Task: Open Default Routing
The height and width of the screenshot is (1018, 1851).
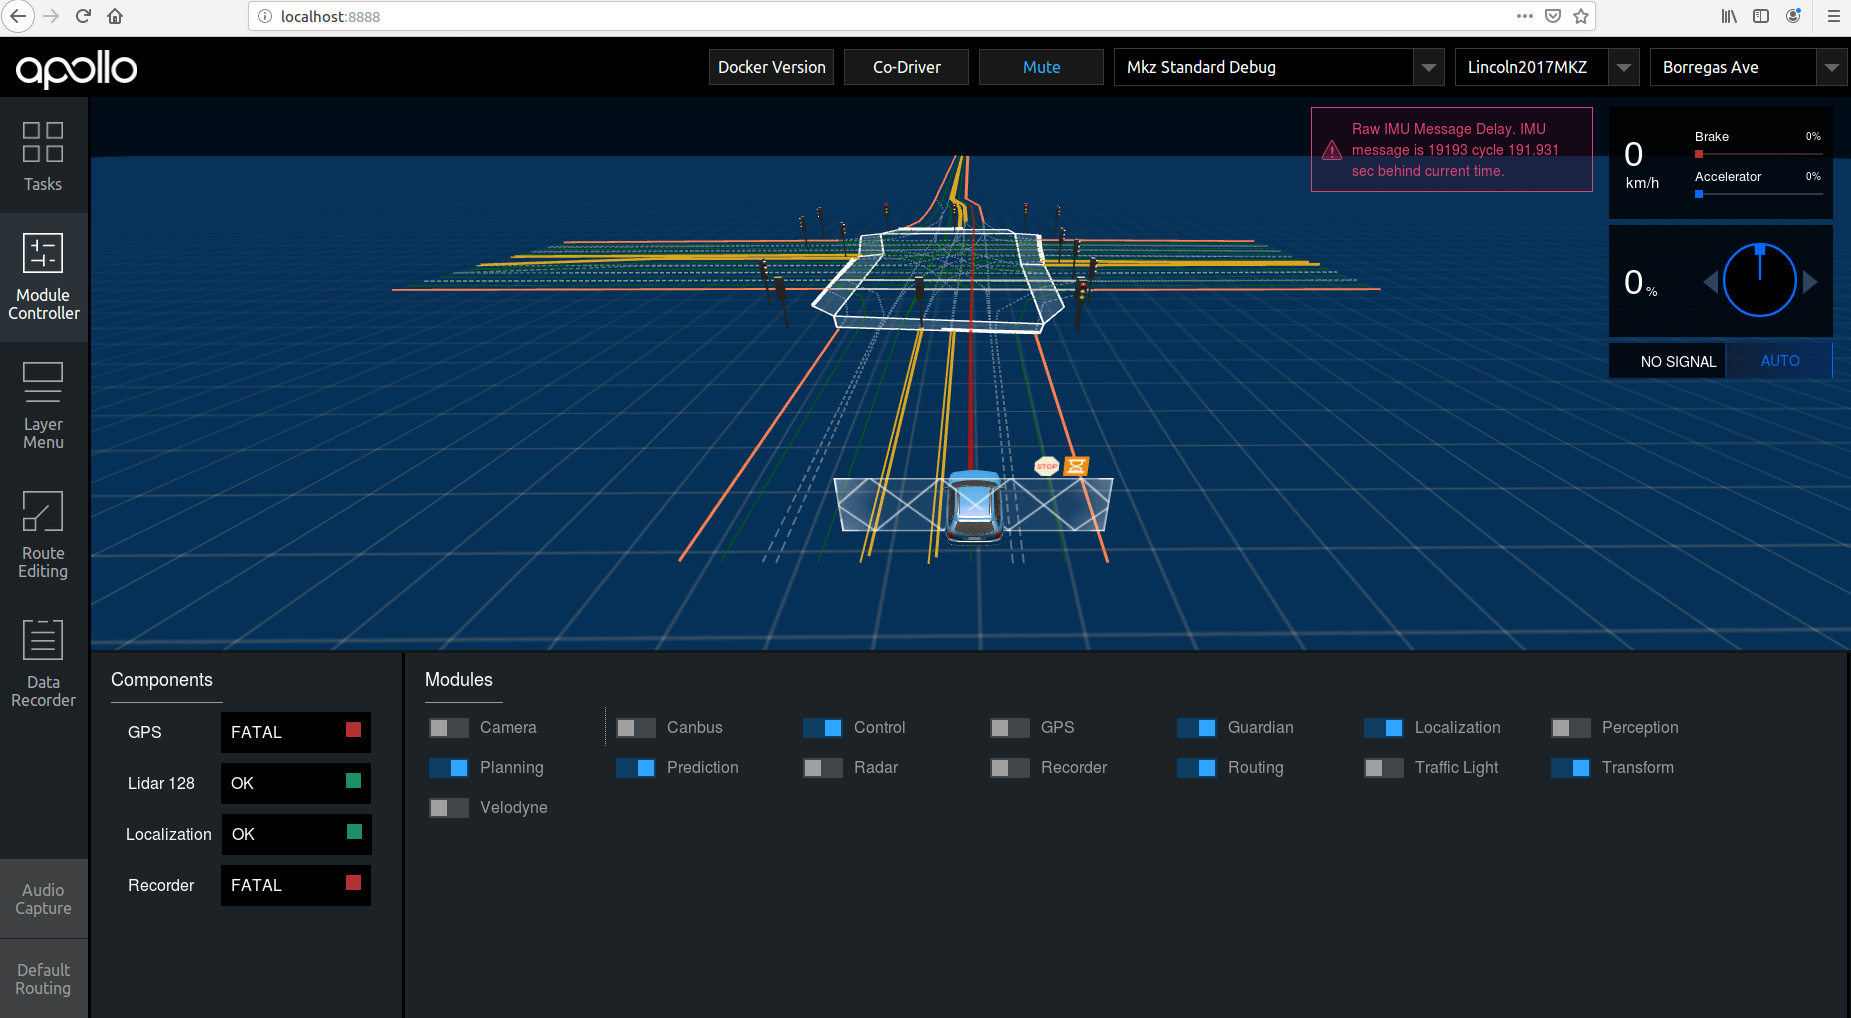Action: (x=43, y=978)
